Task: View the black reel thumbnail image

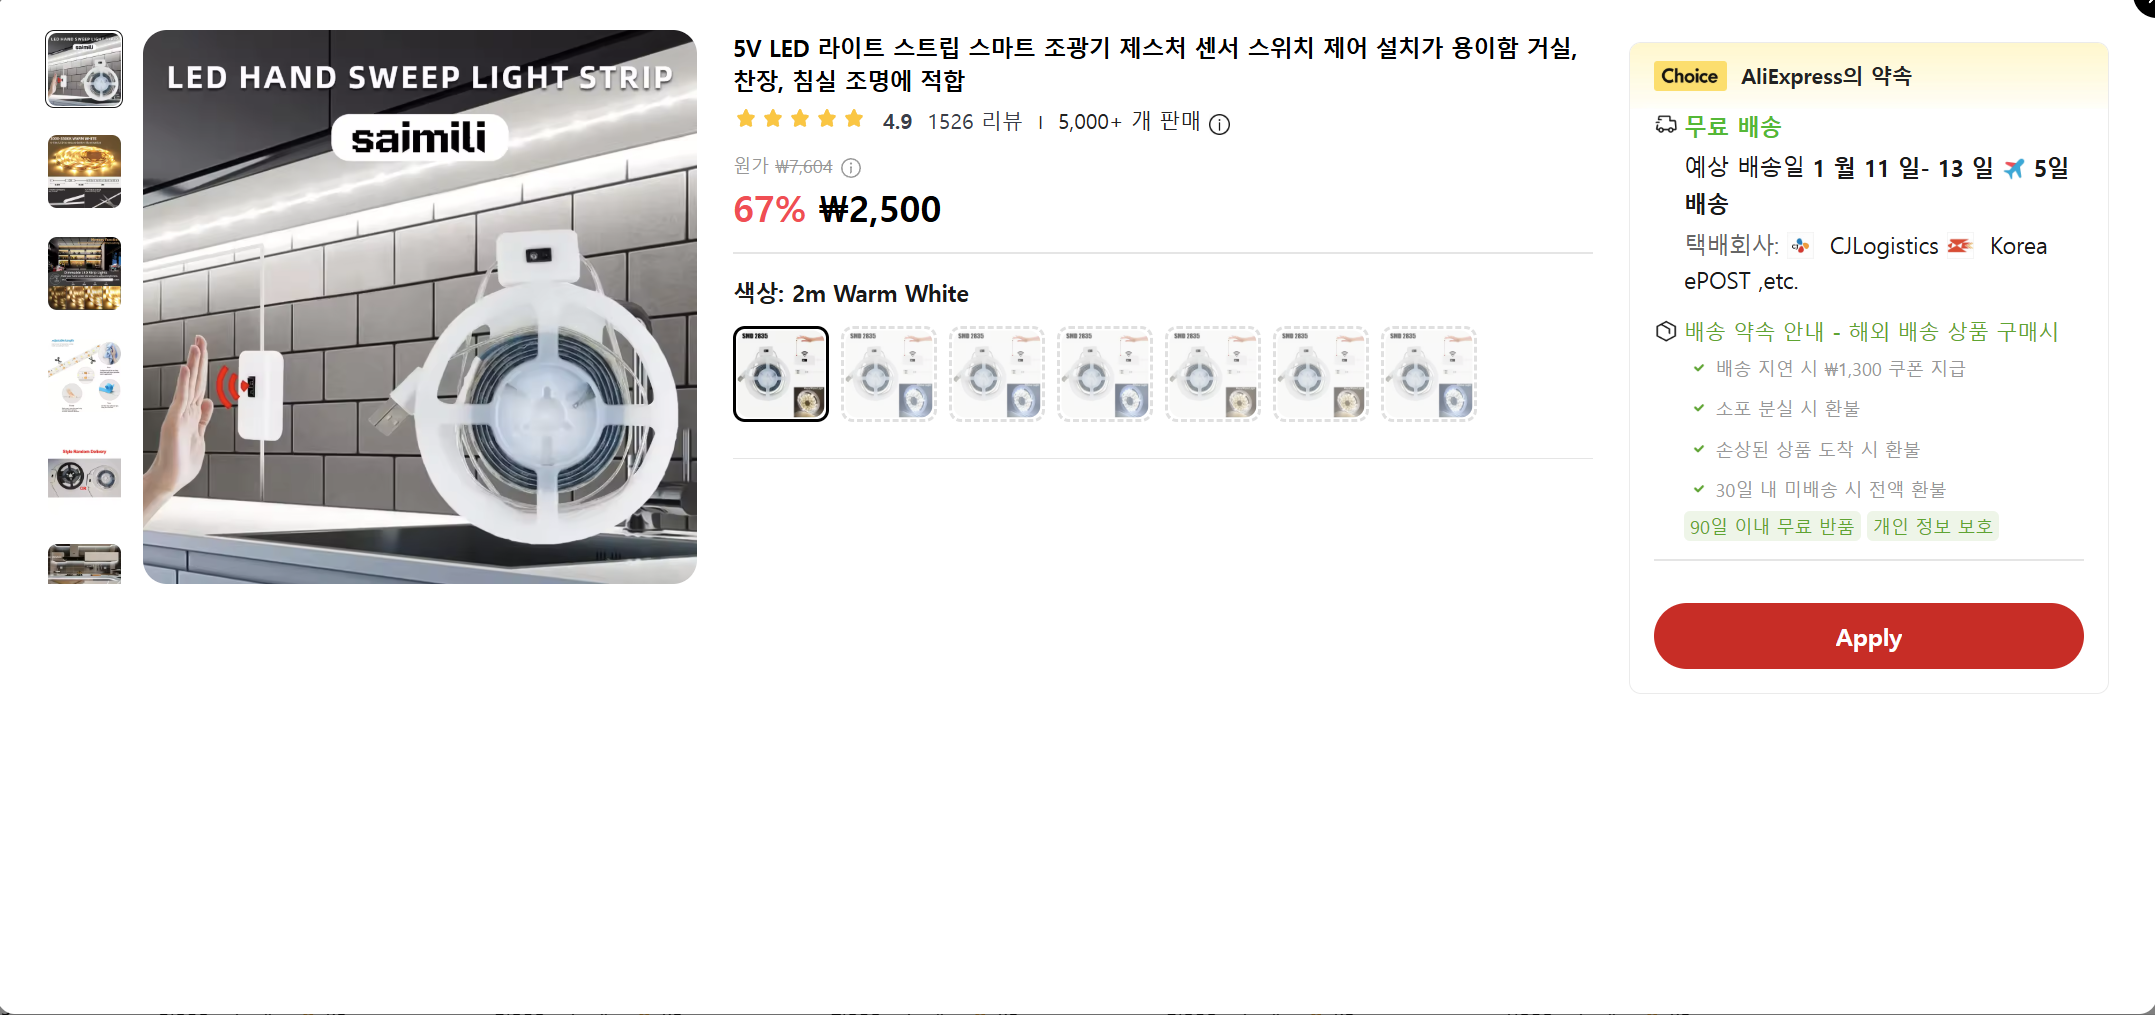Action: pos(84,477)
